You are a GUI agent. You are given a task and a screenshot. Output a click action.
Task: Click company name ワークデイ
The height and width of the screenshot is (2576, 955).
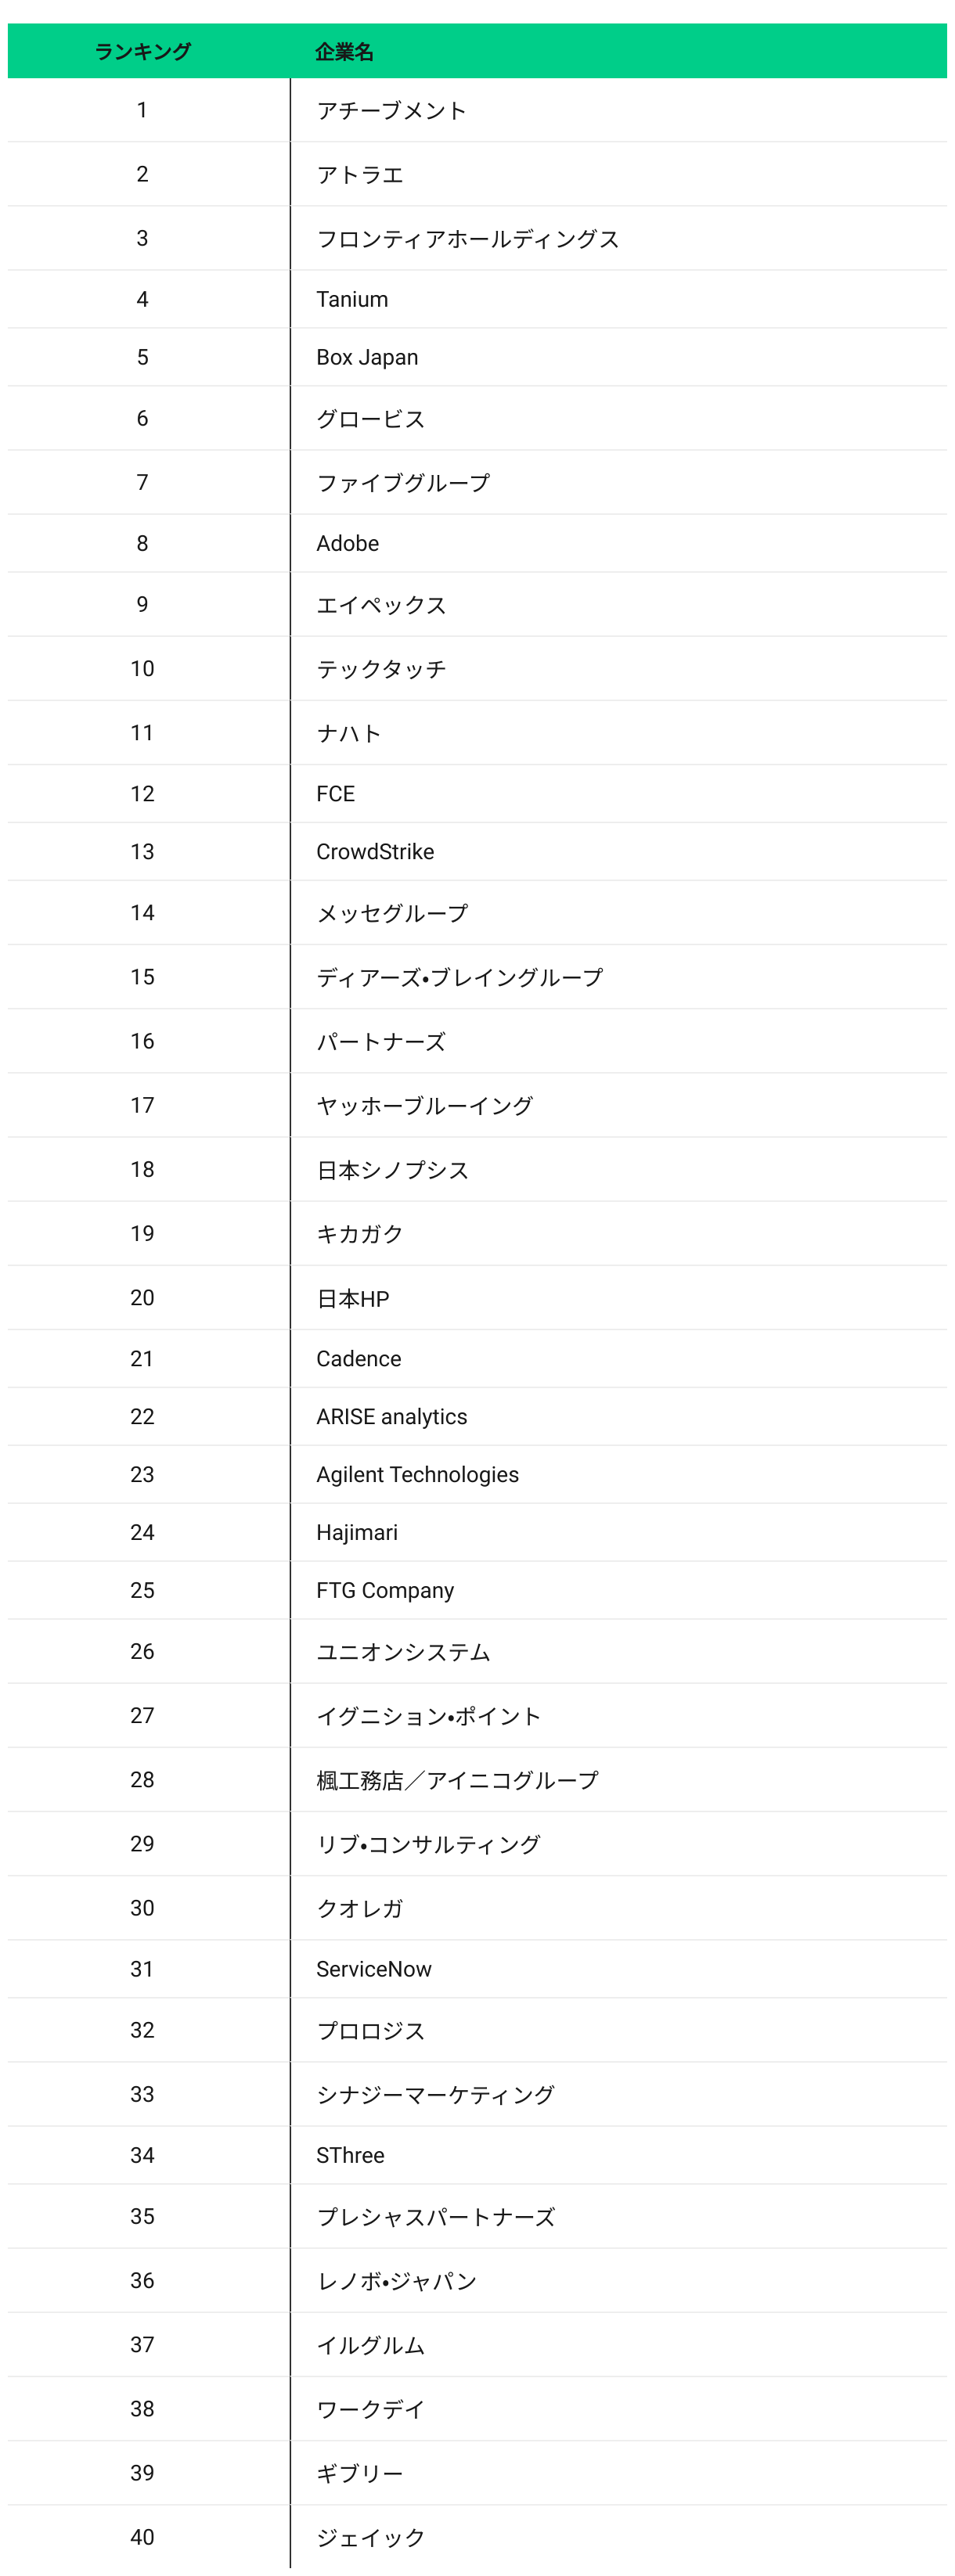[370, 2409]
